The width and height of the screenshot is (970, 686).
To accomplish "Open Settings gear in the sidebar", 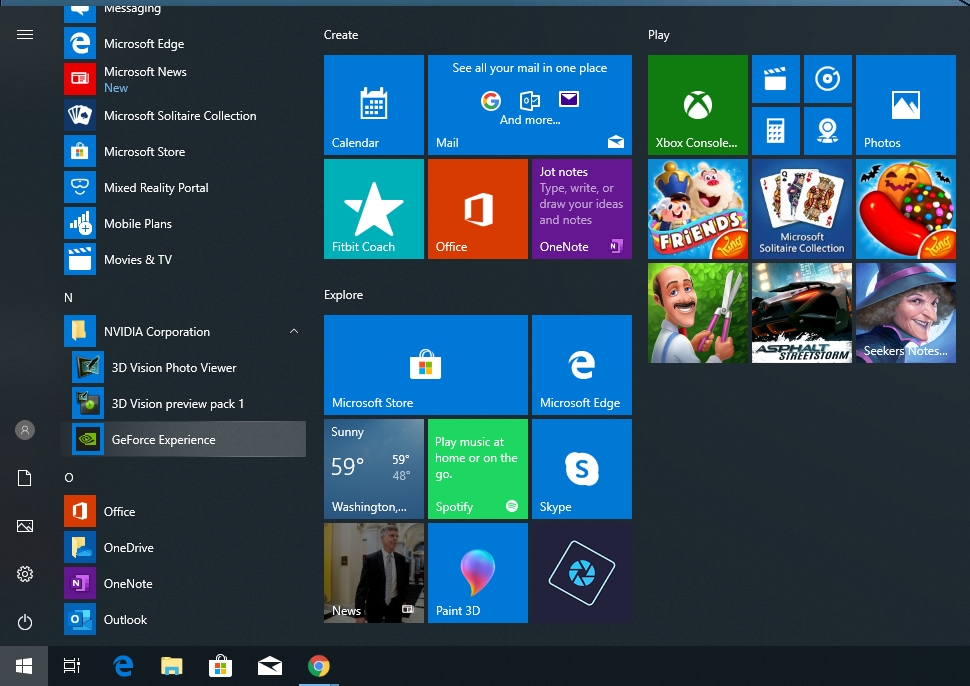I will pos(25,574).
